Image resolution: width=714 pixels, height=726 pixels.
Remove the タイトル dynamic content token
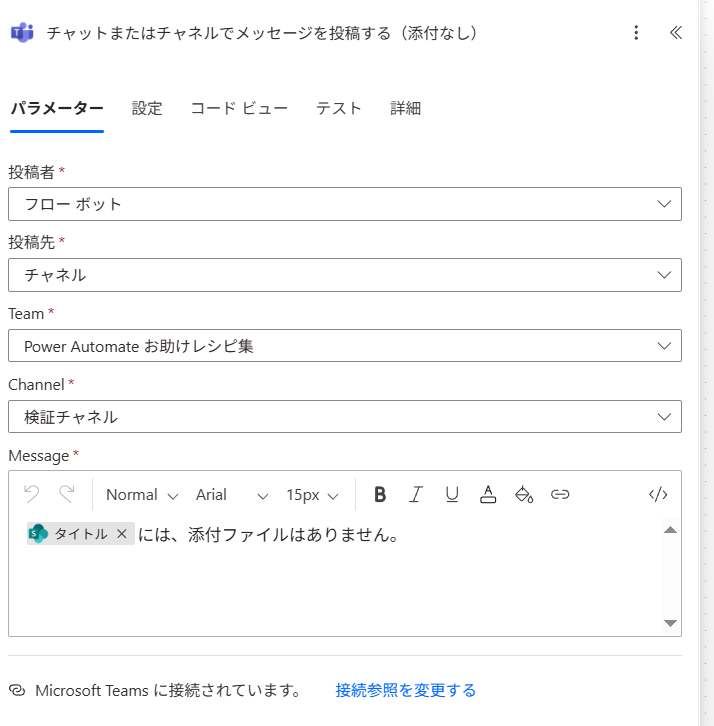(122, 534)
